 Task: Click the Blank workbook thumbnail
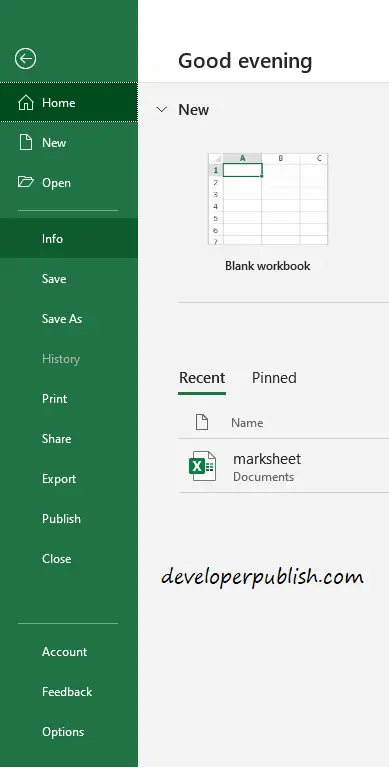pyautogui.click(x=268, y=199)
